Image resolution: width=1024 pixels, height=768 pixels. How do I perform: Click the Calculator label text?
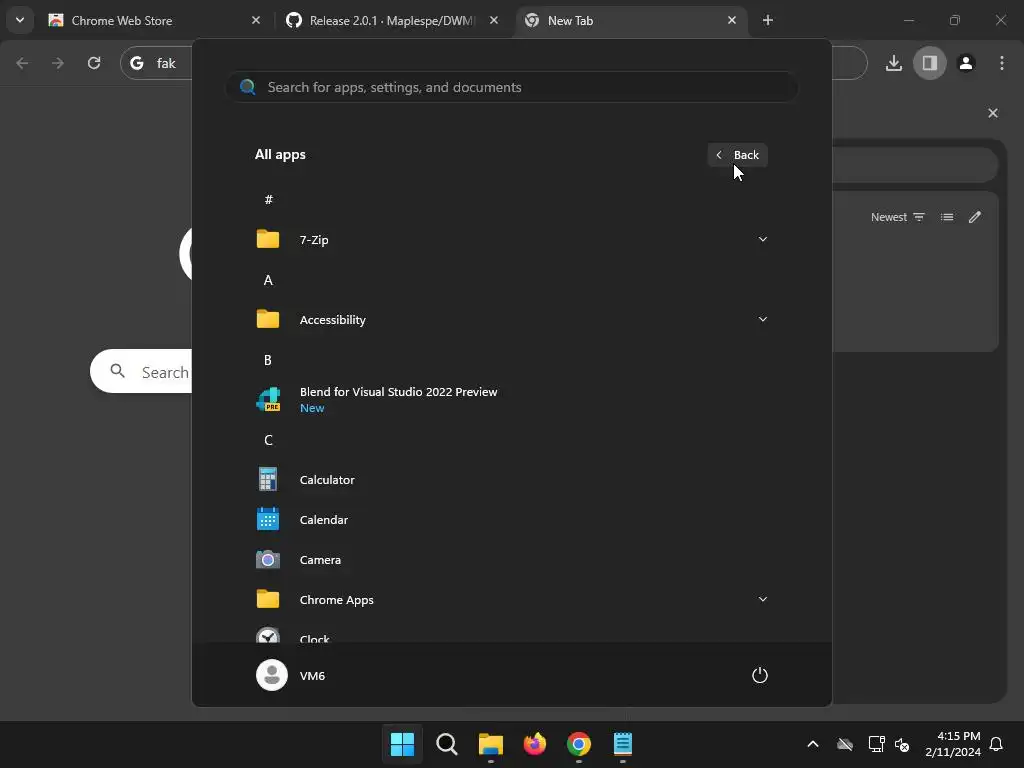[x=327, y=479]
